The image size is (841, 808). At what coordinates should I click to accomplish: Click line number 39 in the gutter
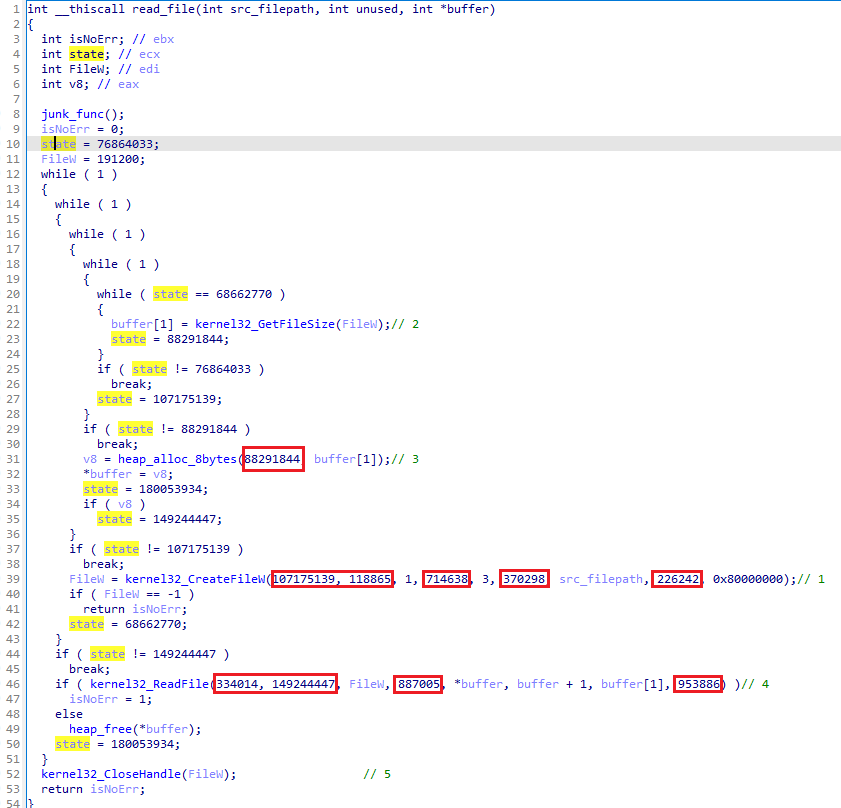pyautogui.click(x=13, y=579)
